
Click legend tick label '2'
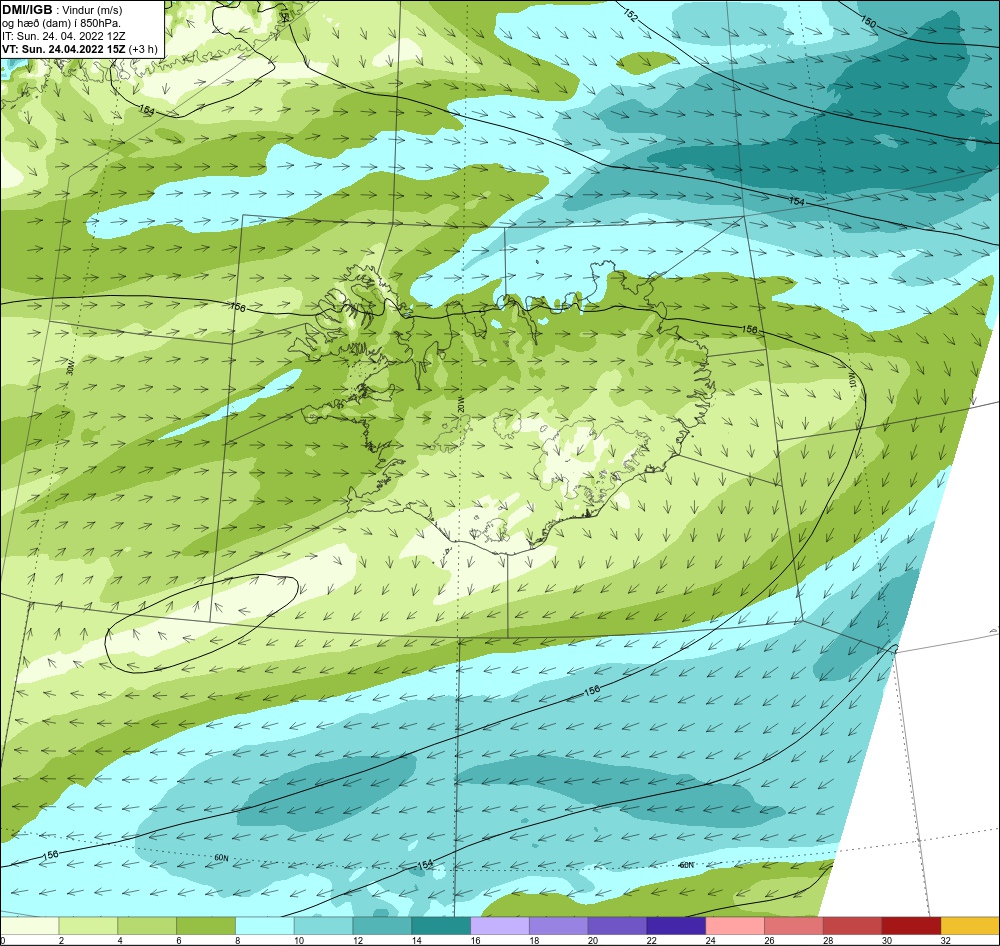click(61, 940)
